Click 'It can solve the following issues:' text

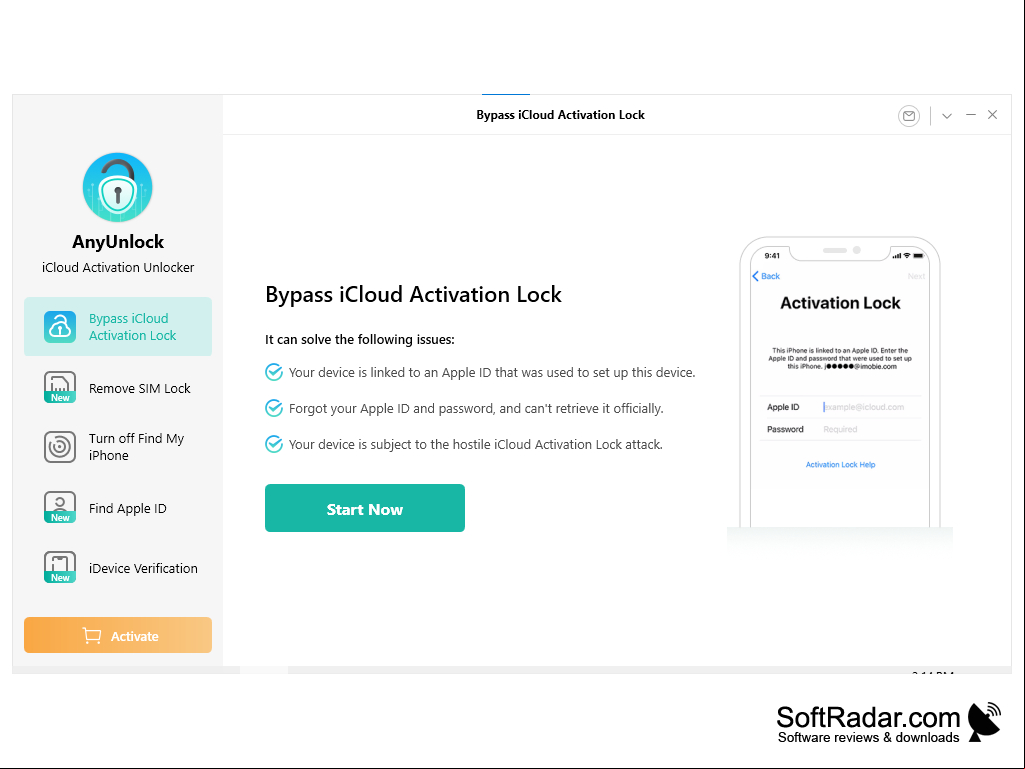(360, 339)
